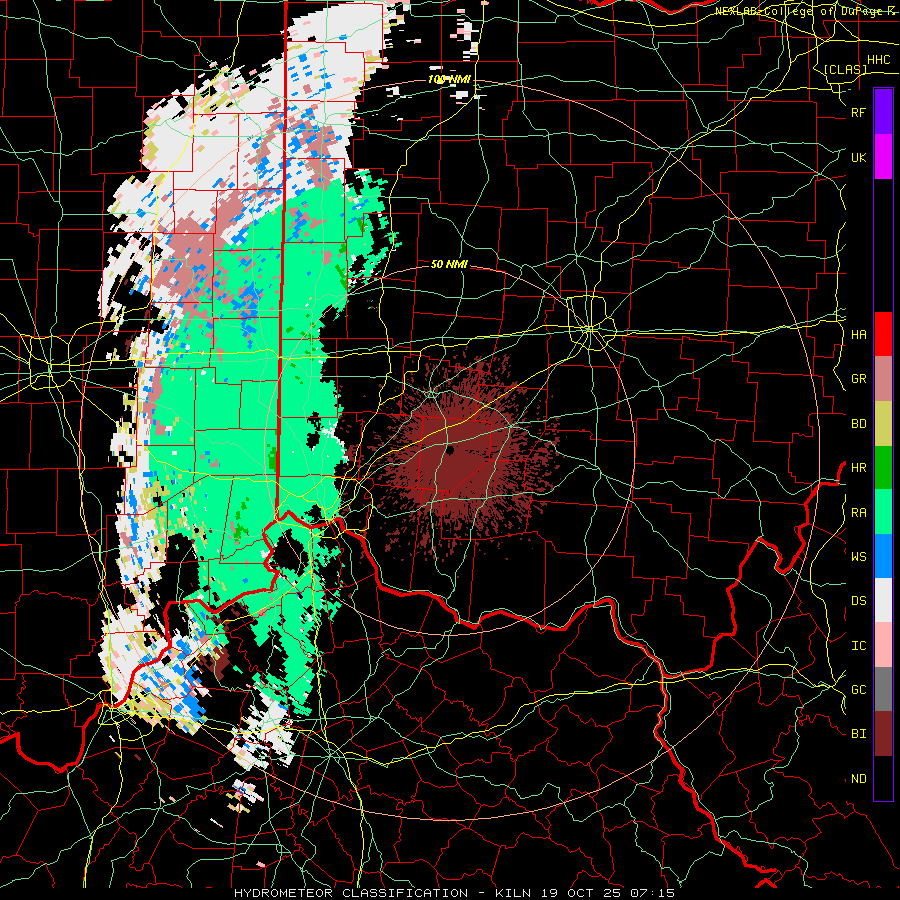
Task: Click the 'BD' legend label
Action: (x=858, y=424)
